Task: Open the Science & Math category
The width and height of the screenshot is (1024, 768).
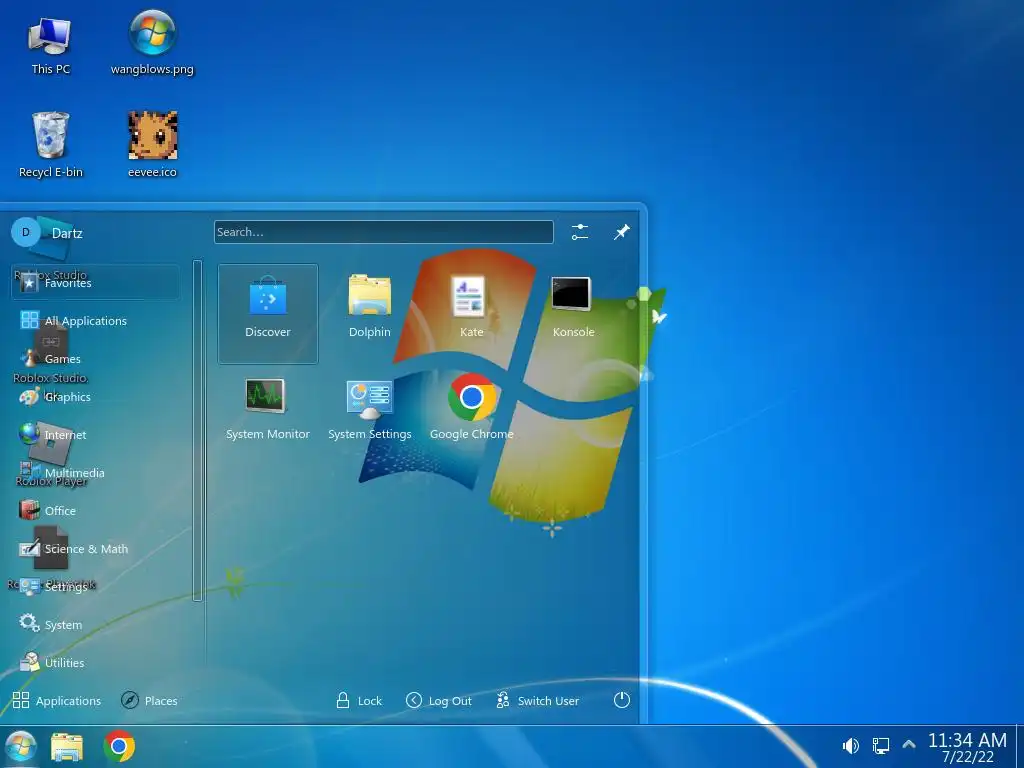Action: (x=95, y=549)
